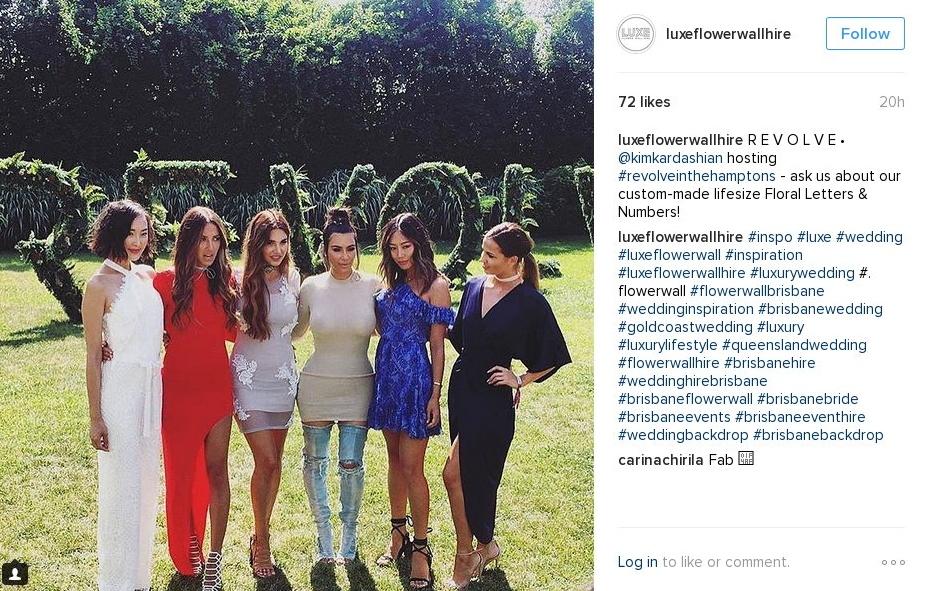925x591 pixels.
Task: Click the #brisbanebride hashtag
Action: pos(807,399)
